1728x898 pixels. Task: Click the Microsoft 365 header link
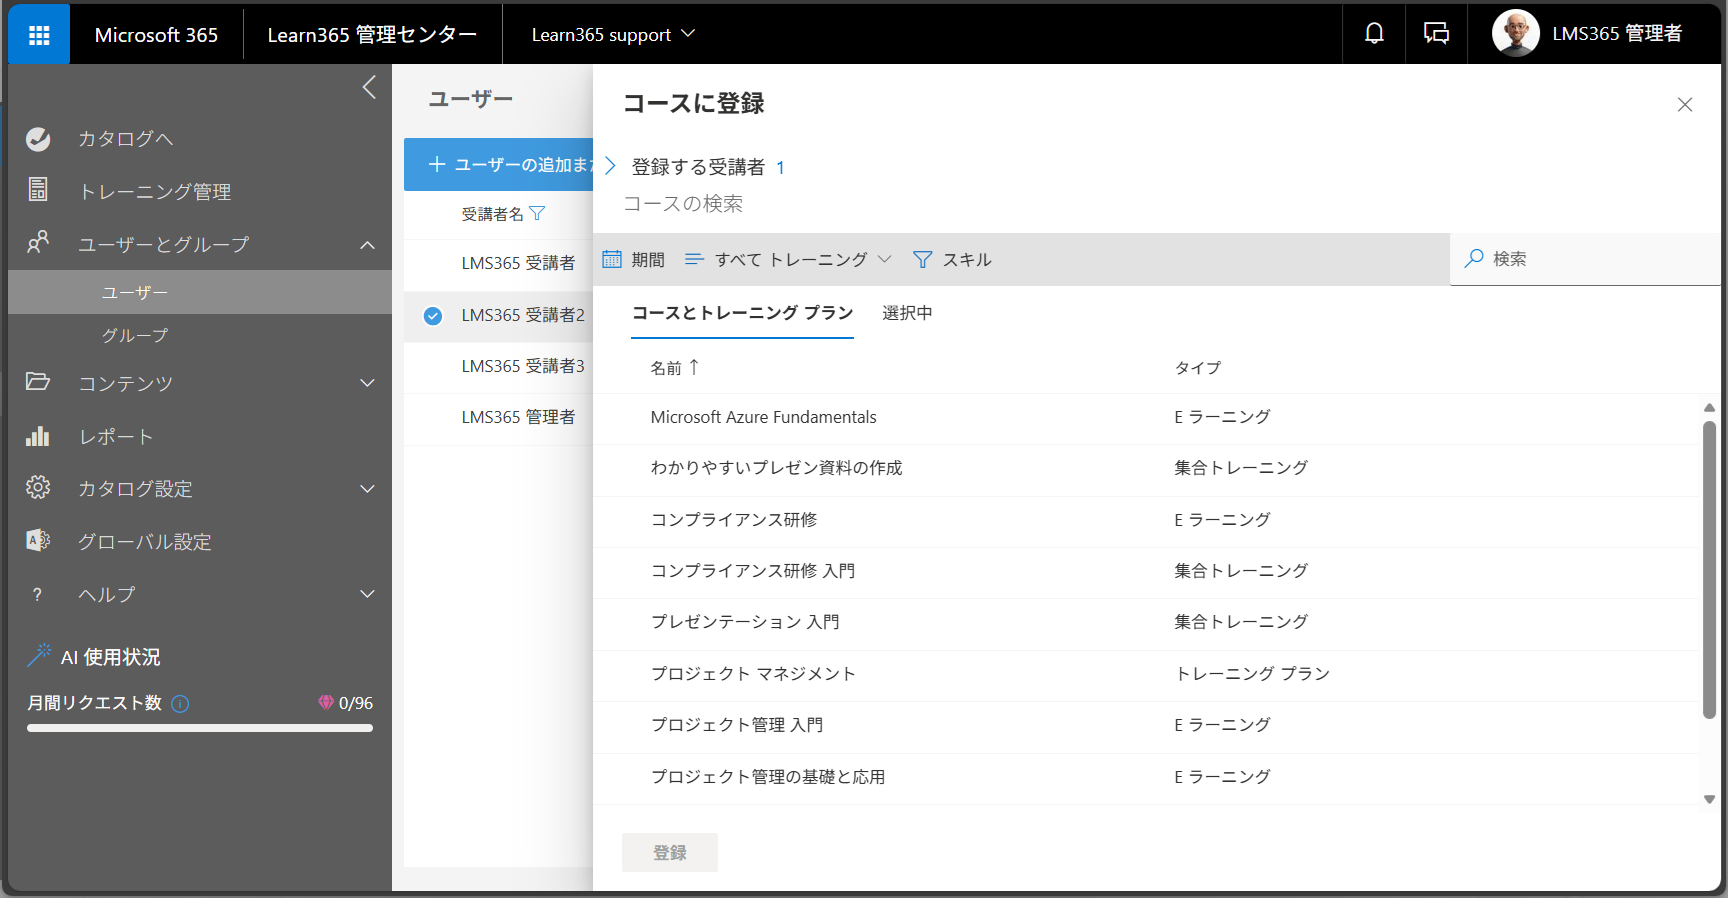coord(156,35)
